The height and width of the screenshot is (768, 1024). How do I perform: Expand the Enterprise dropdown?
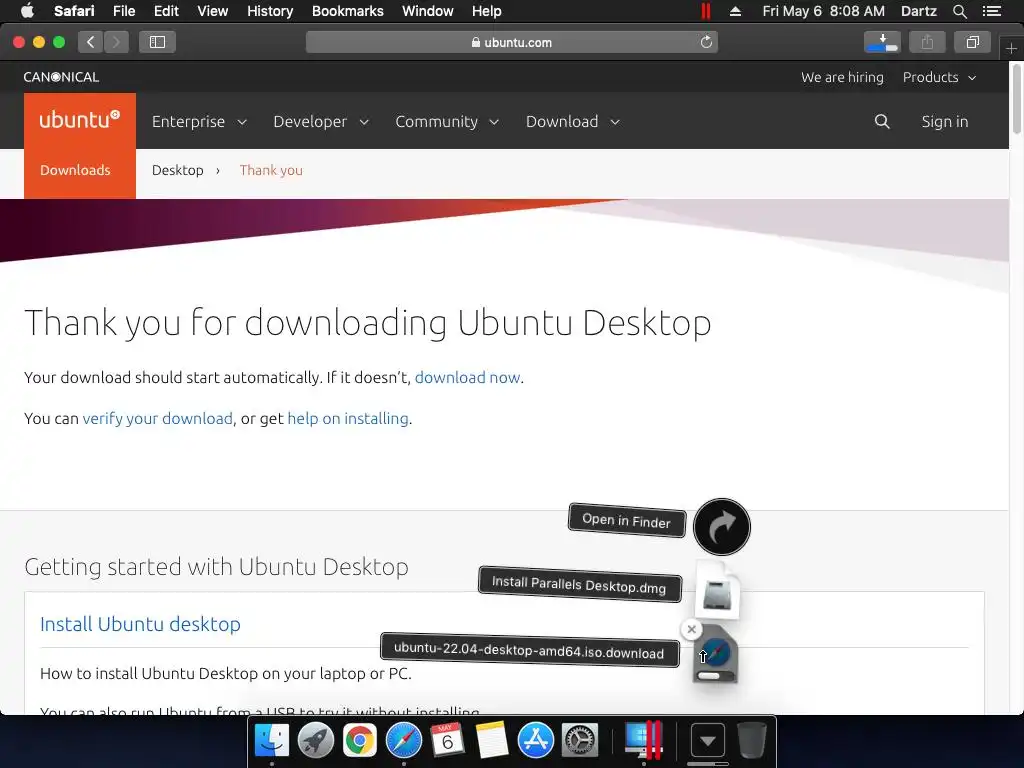[199, 121]
